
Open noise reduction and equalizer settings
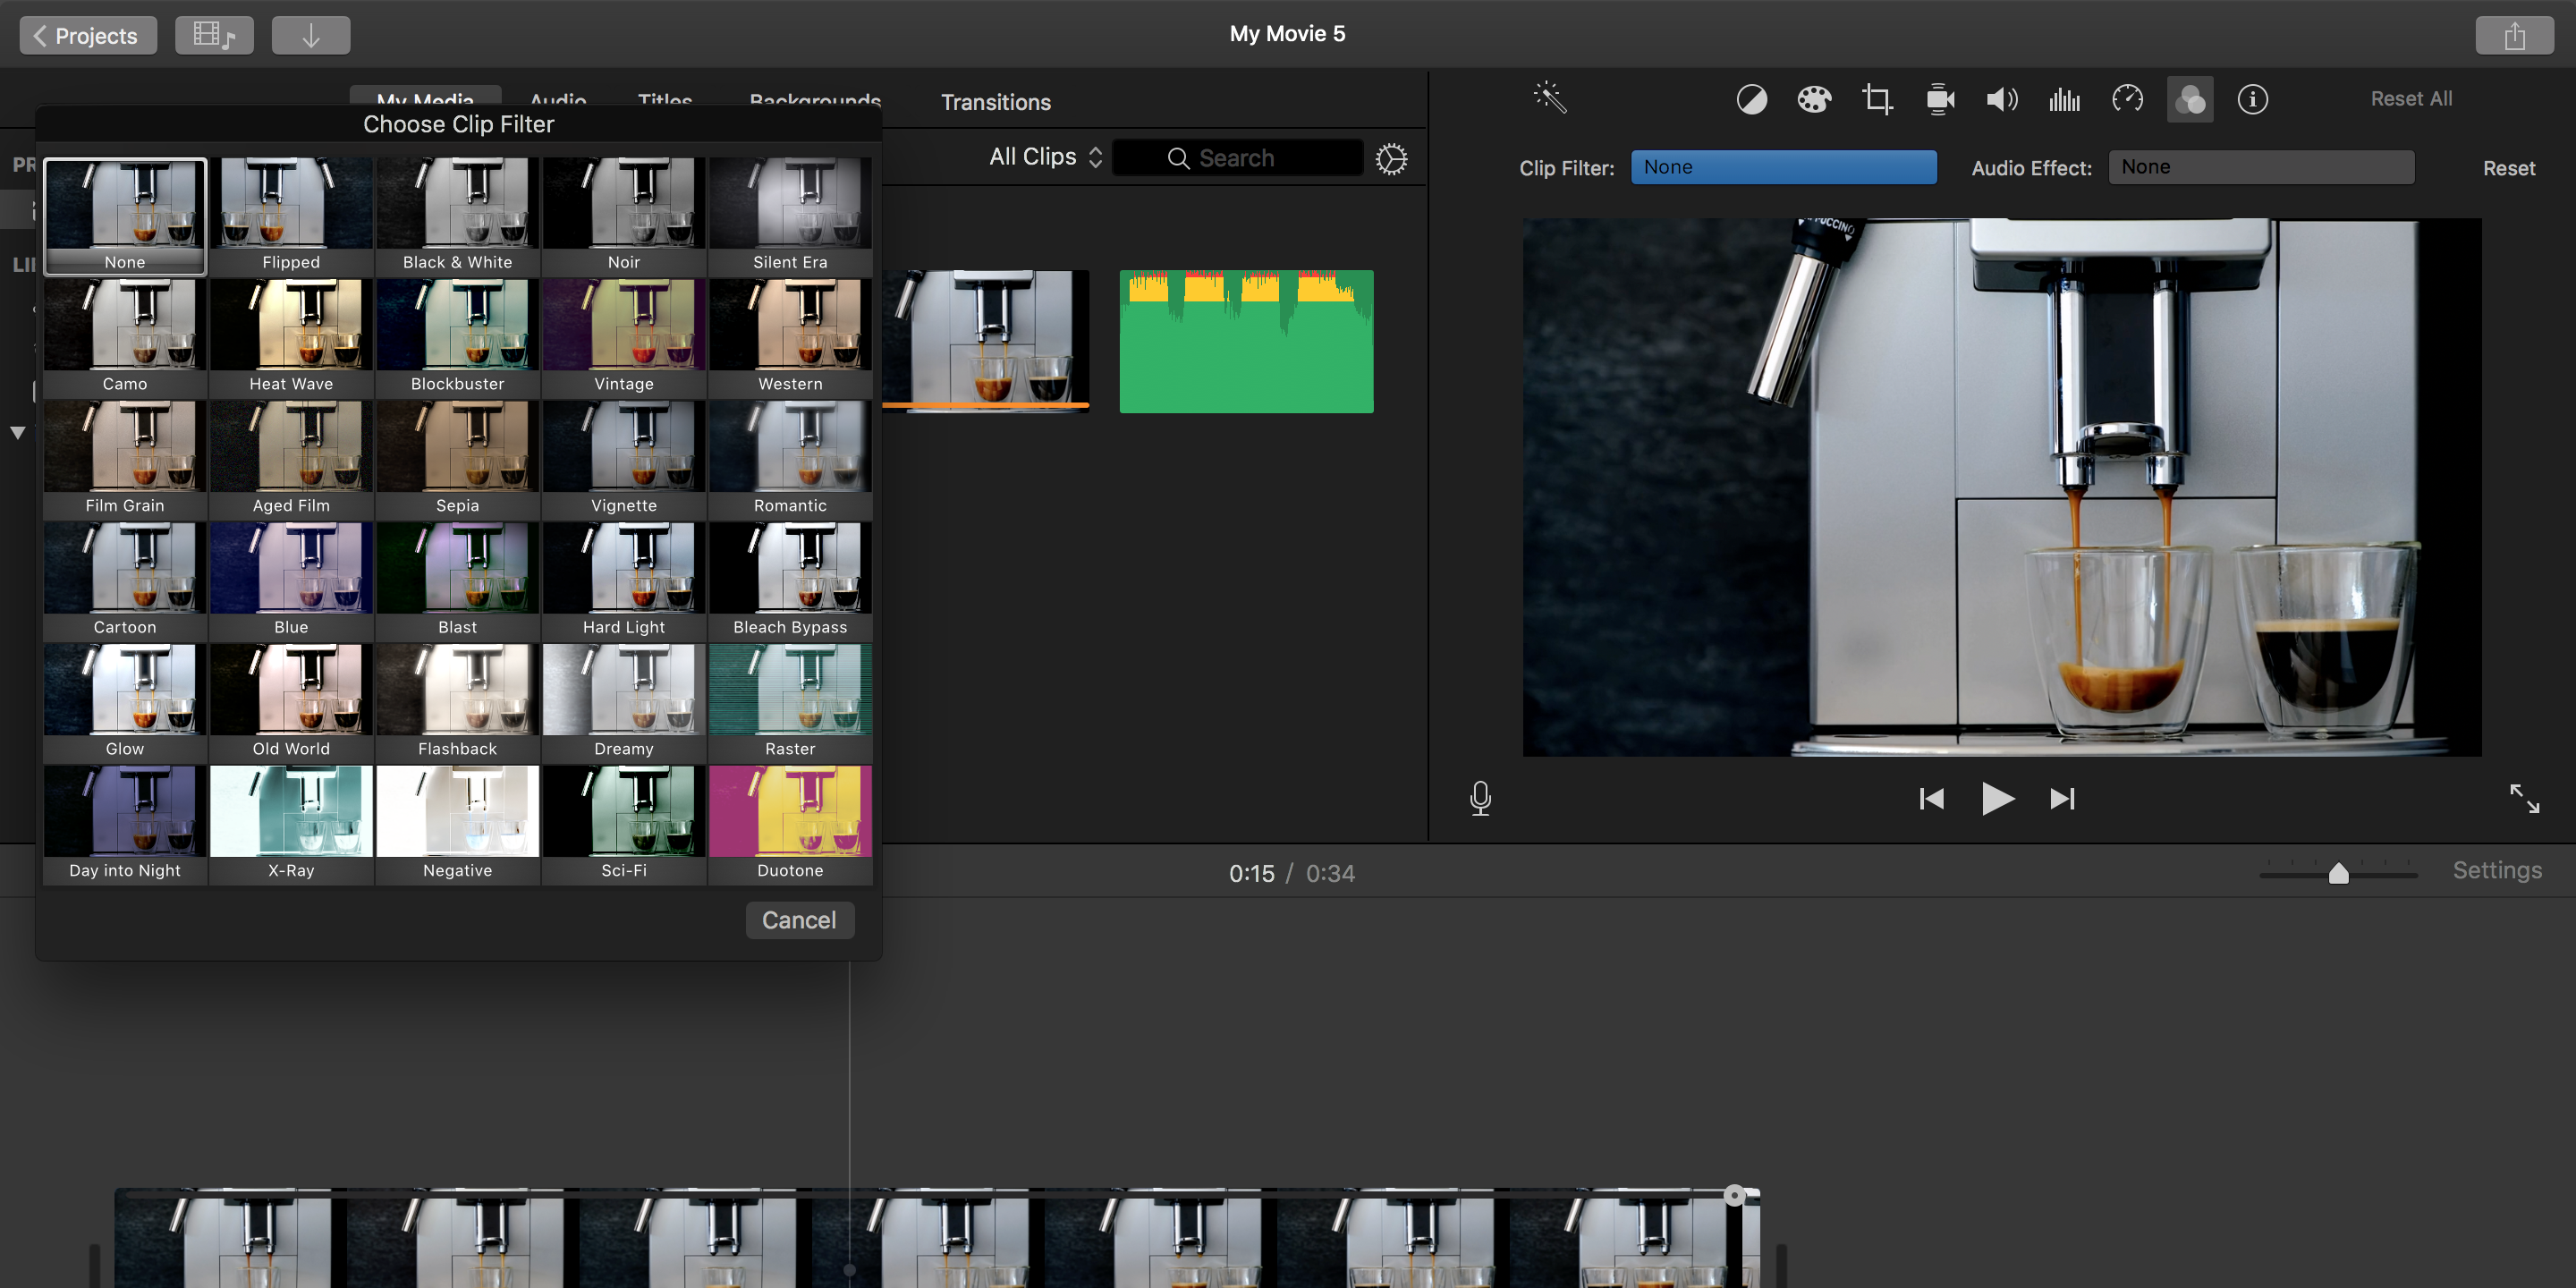(x=2064, y=99)
